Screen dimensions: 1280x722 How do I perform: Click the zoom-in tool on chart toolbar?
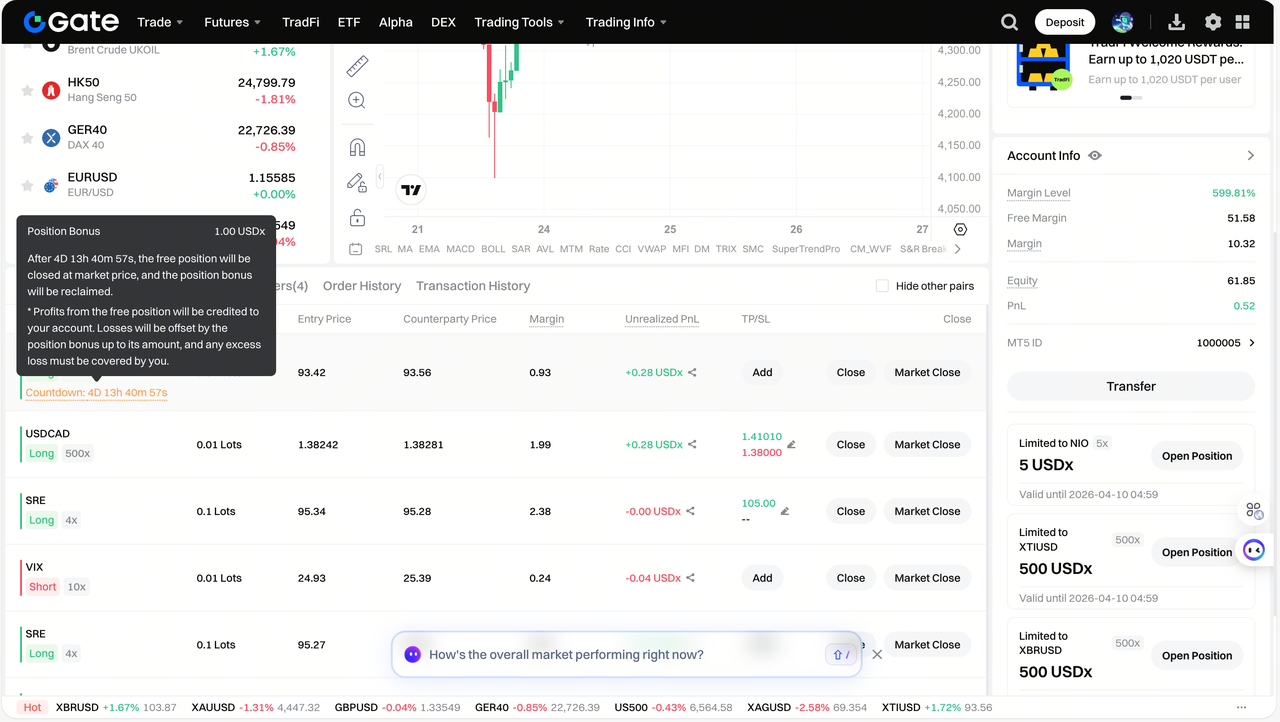coord(357,100)
